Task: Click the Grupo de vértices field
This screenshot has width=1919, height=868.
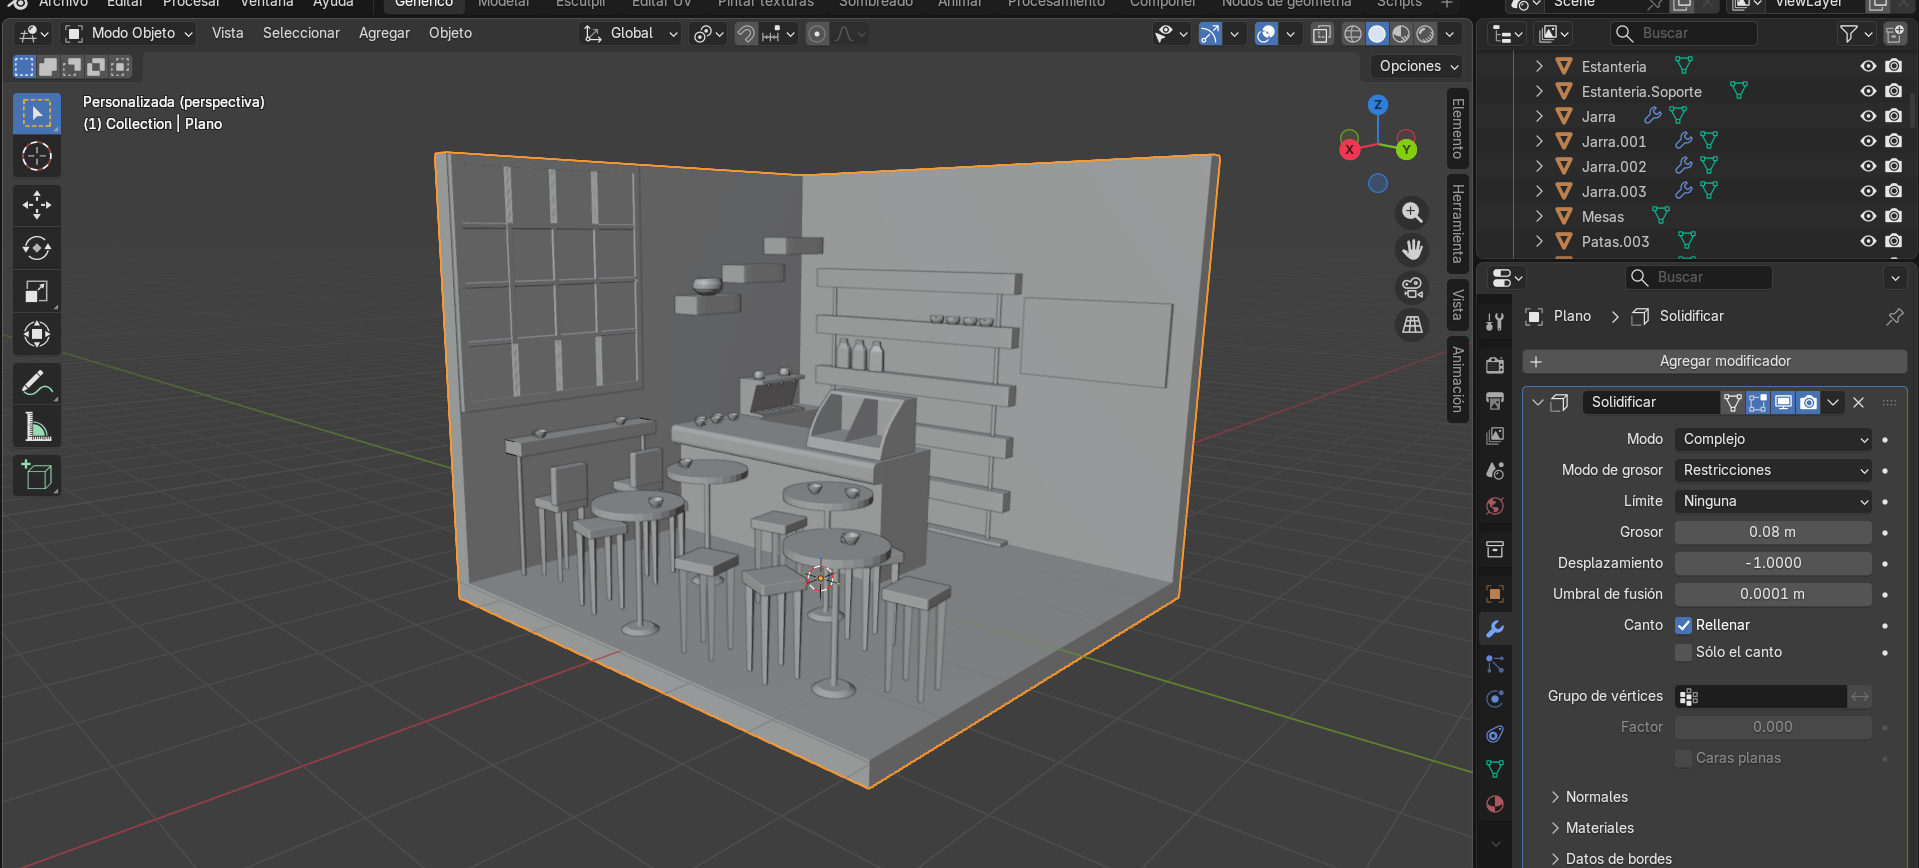Action: (1761, 696)
